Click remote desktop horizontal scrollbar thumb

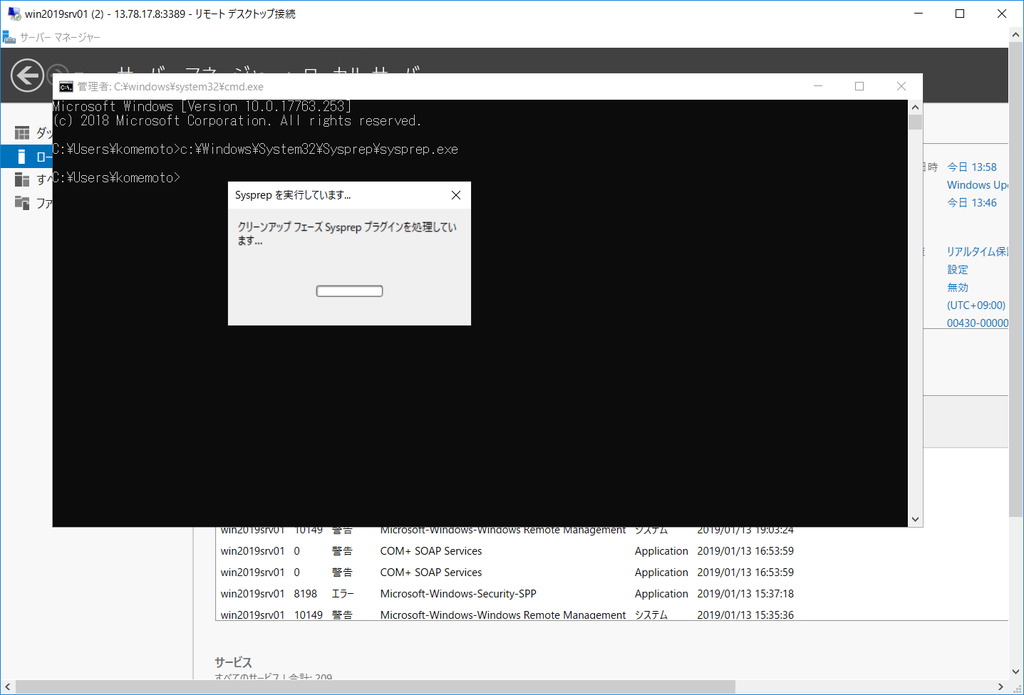tap(376, 687)
